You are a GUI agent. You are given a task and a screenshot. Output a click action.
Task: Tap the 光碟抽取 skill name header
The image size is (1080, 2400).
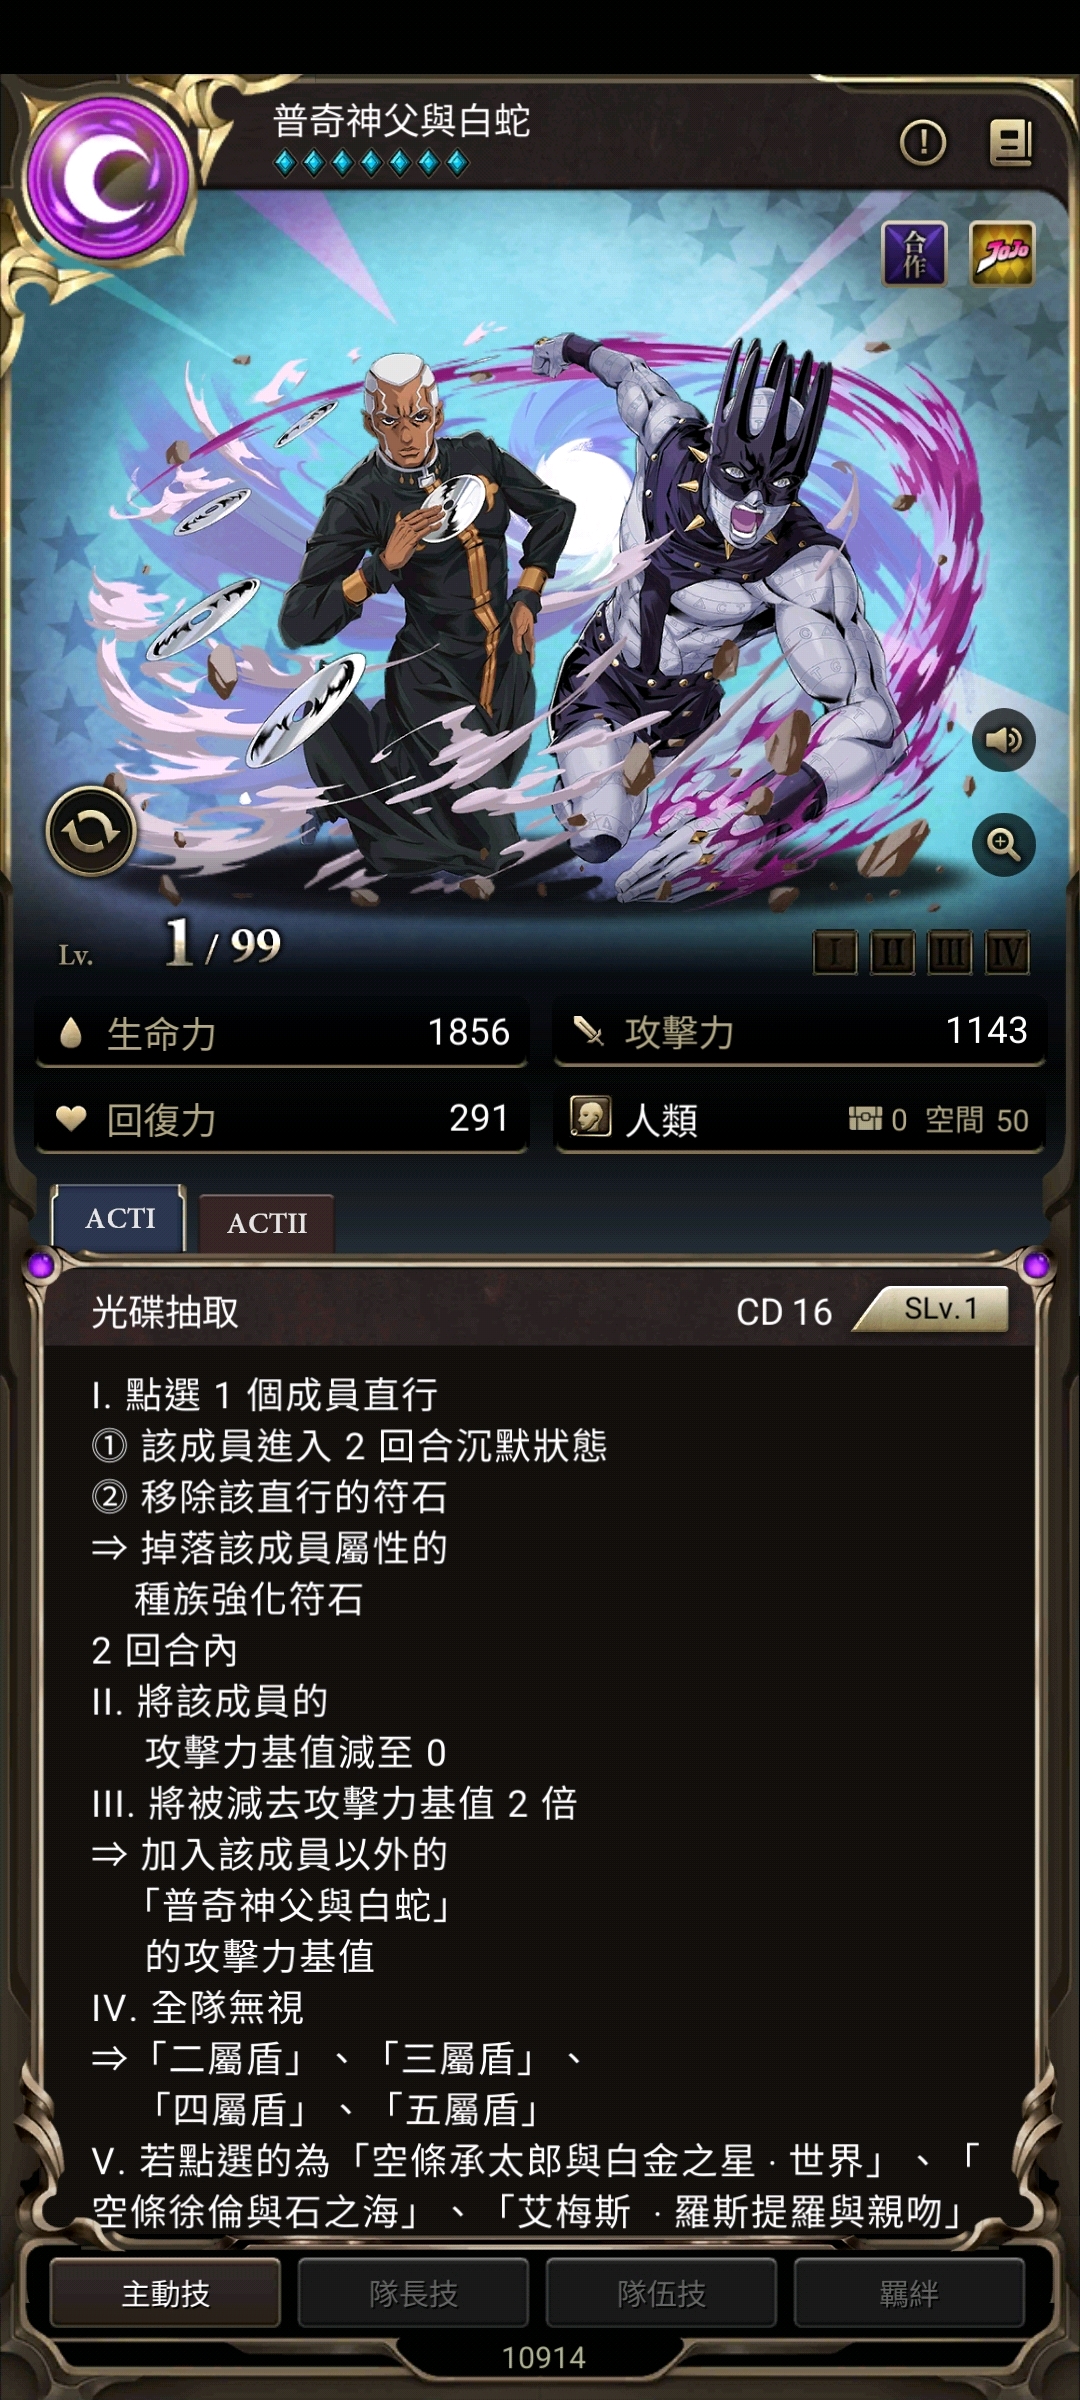(x=165, y=1311)
